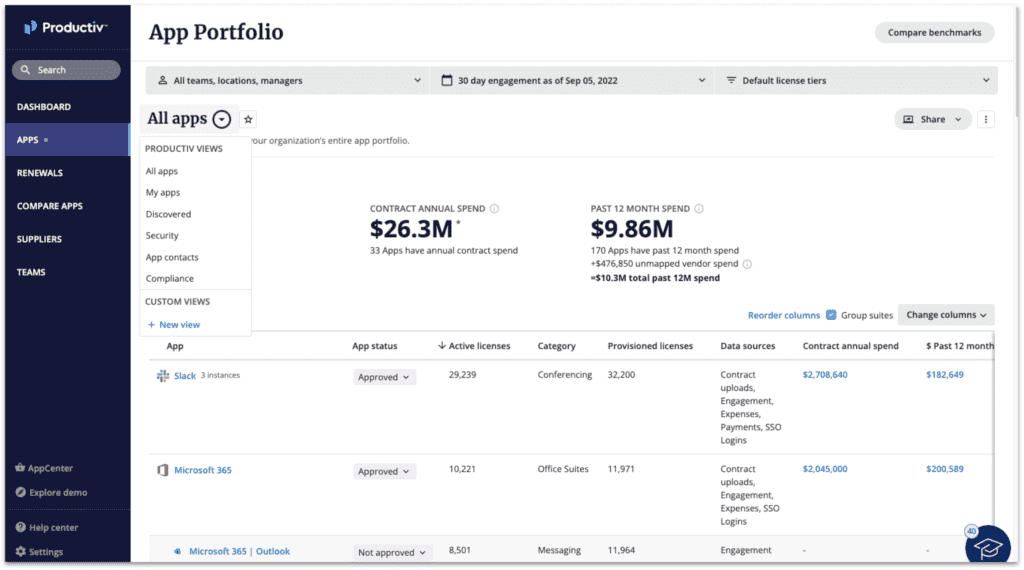Collapse the All apps view selector arrow
Screen dimensions: 1024x570
[222, 119]
